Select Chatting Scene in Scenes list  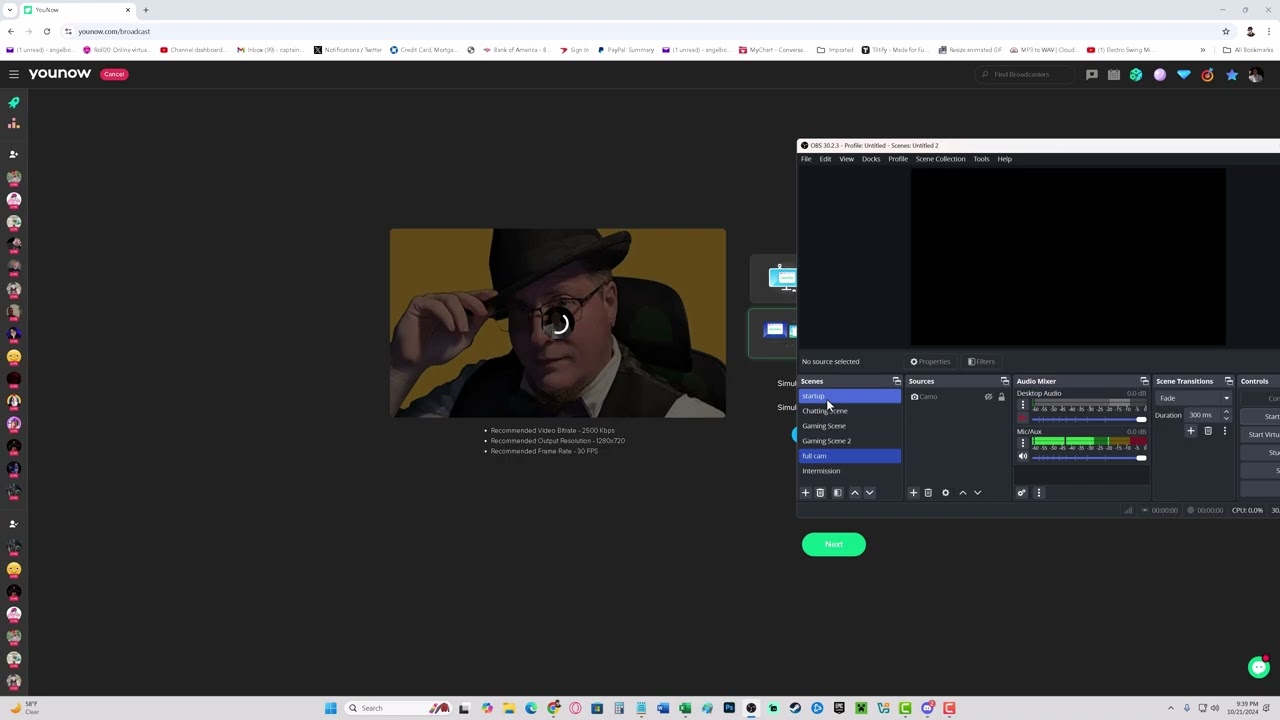point(850,411)
